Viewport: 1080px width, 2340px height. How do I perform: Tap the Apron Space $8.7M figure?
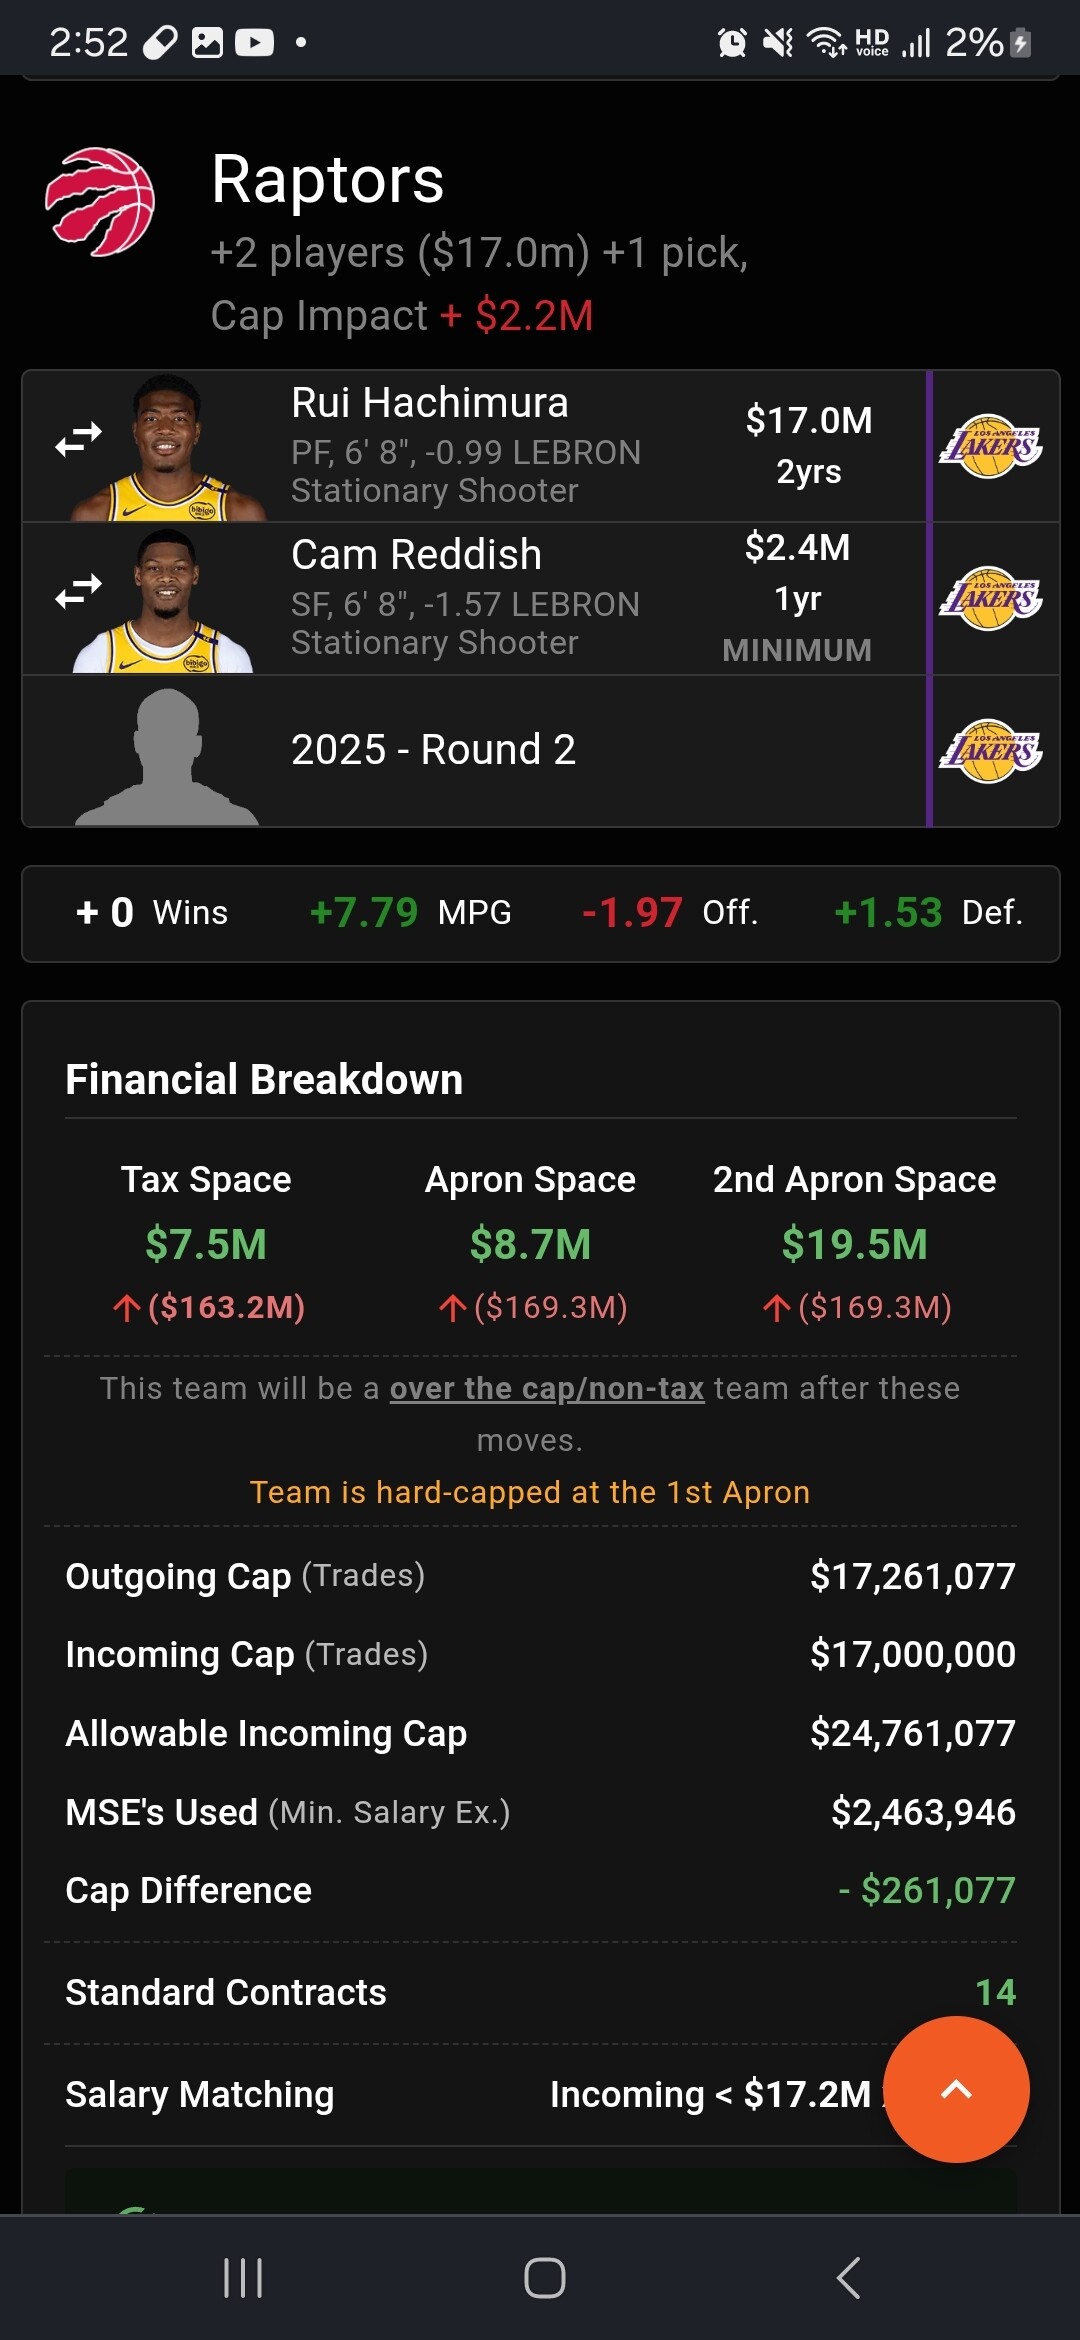(x=530, y=1244)
